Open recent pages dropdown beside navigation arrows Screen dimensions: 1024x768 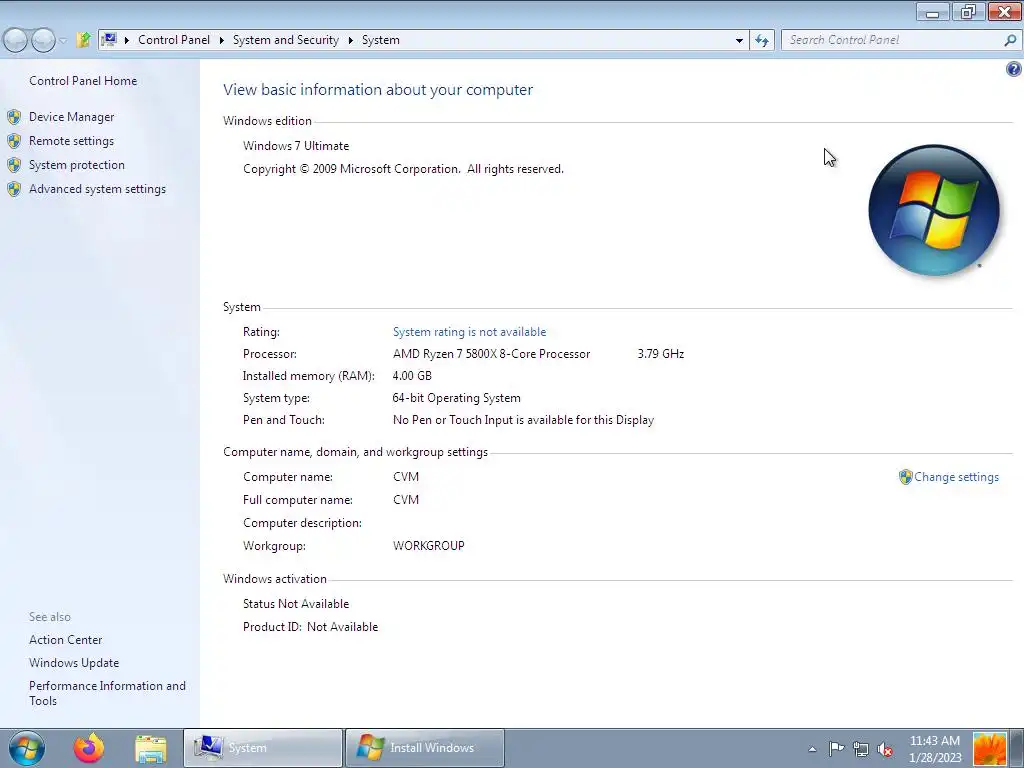point(63,40)
